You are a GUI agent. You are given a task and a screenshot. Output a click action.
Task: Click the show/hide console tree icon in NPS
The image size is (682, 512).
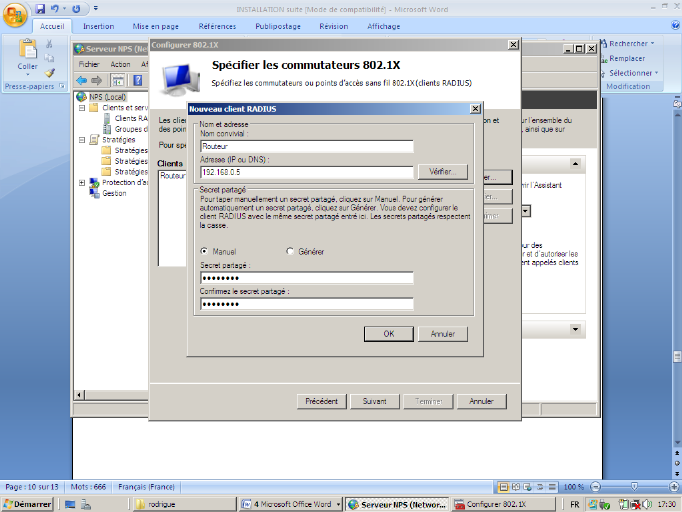tap(117, 80)
